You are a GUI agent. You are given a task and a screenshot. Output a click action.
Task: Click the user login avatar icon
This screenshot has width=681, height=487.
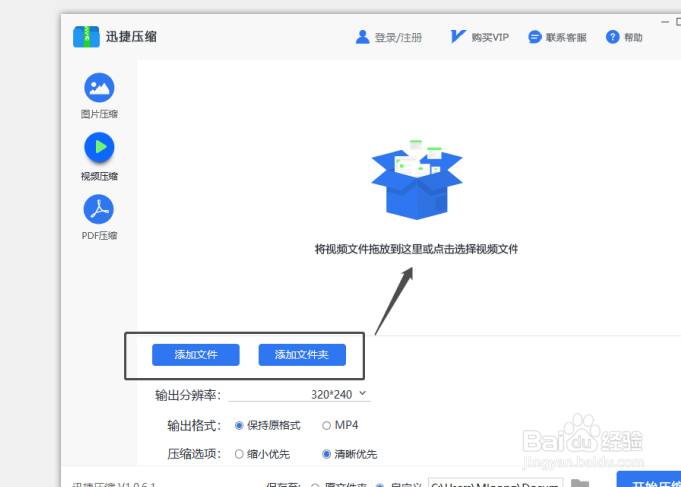(362, 37)
